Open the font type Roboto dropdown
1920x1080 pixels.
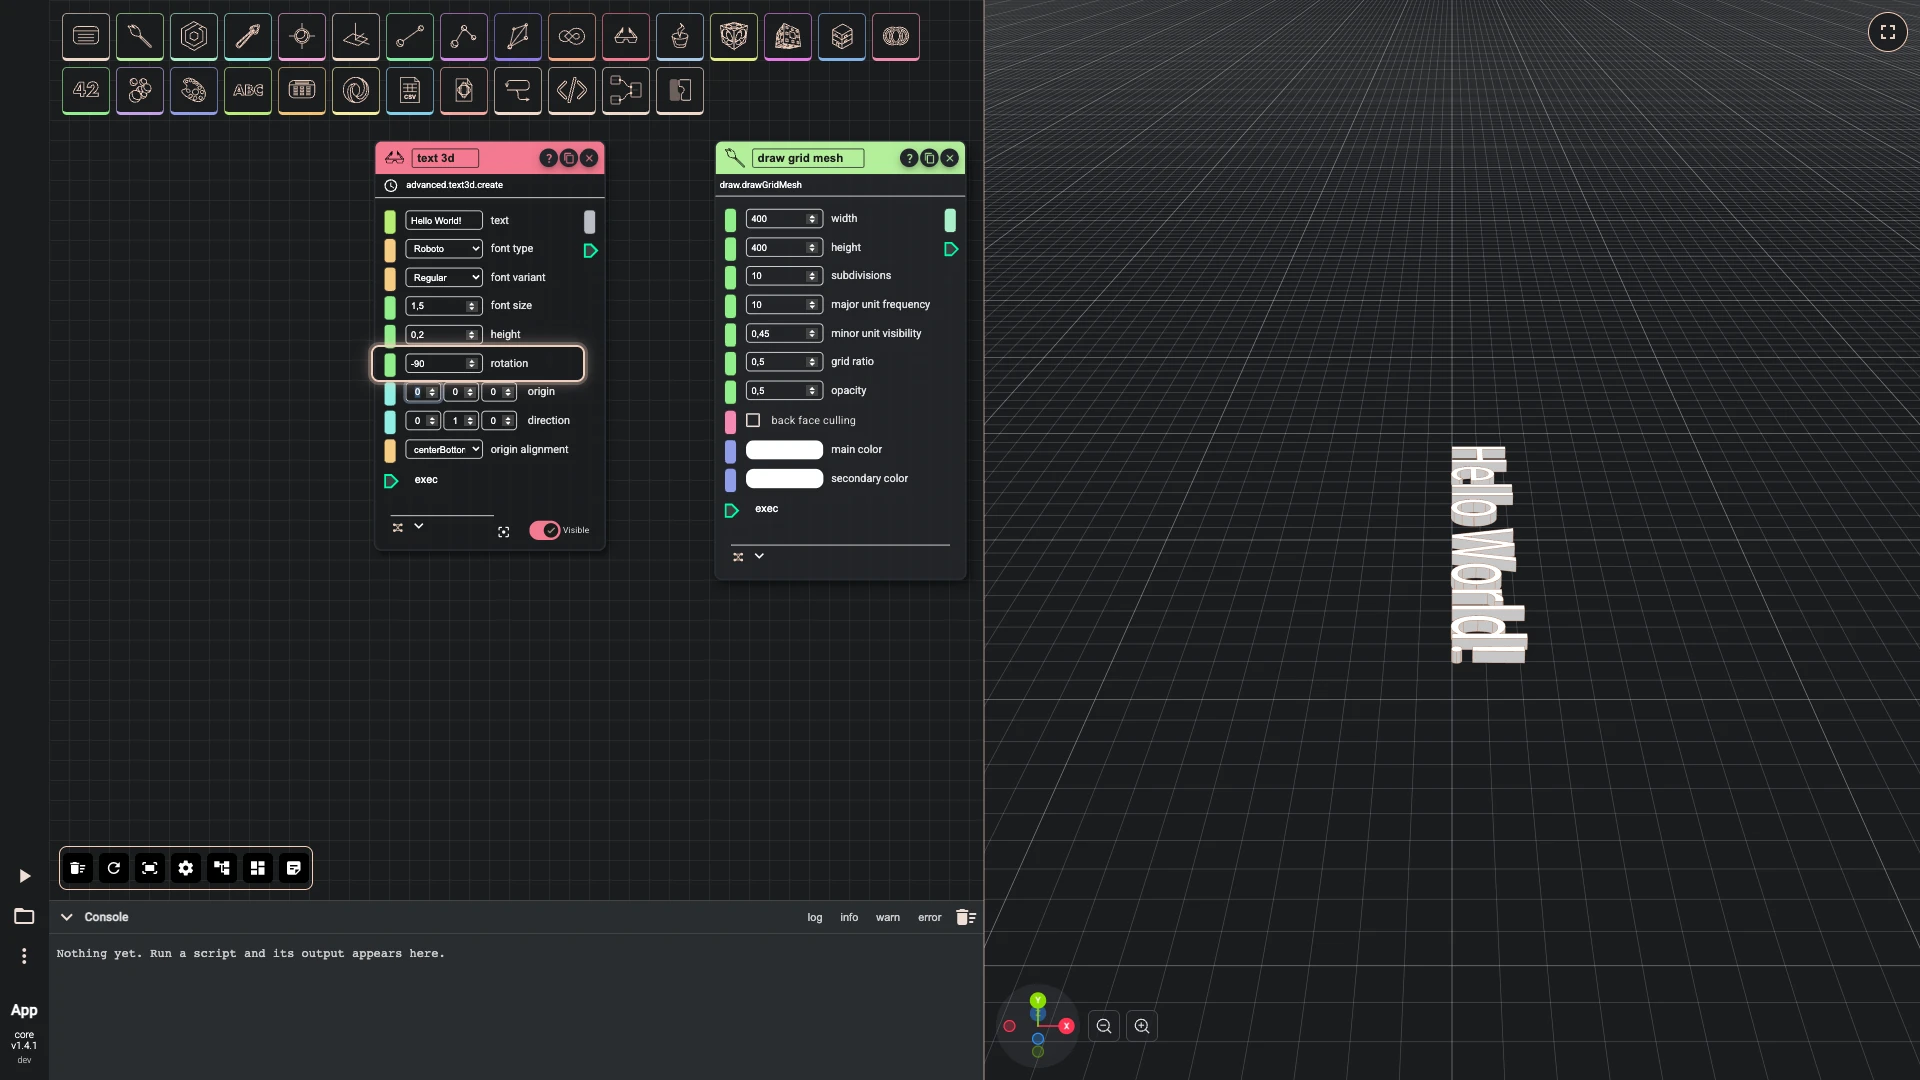pos(444,249)
